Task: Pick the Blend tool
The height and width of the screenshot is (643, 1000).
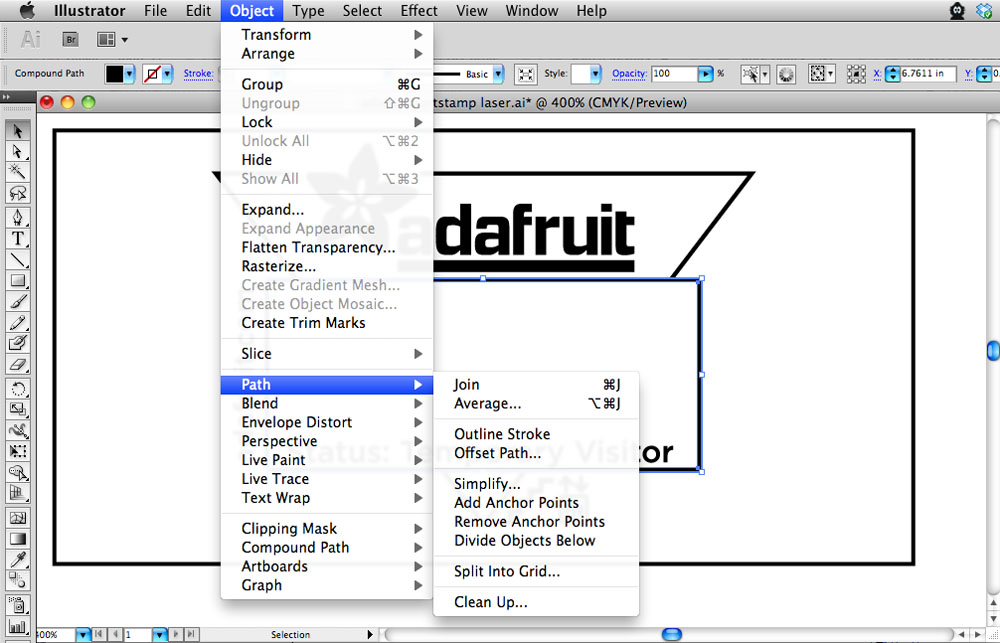Action: coord(18,580)
